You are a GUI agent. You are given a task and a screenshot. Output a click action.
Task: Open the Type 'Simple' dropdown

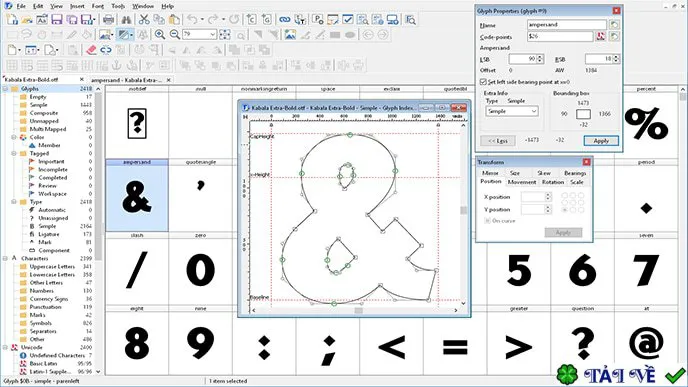(x=512, y=111)
